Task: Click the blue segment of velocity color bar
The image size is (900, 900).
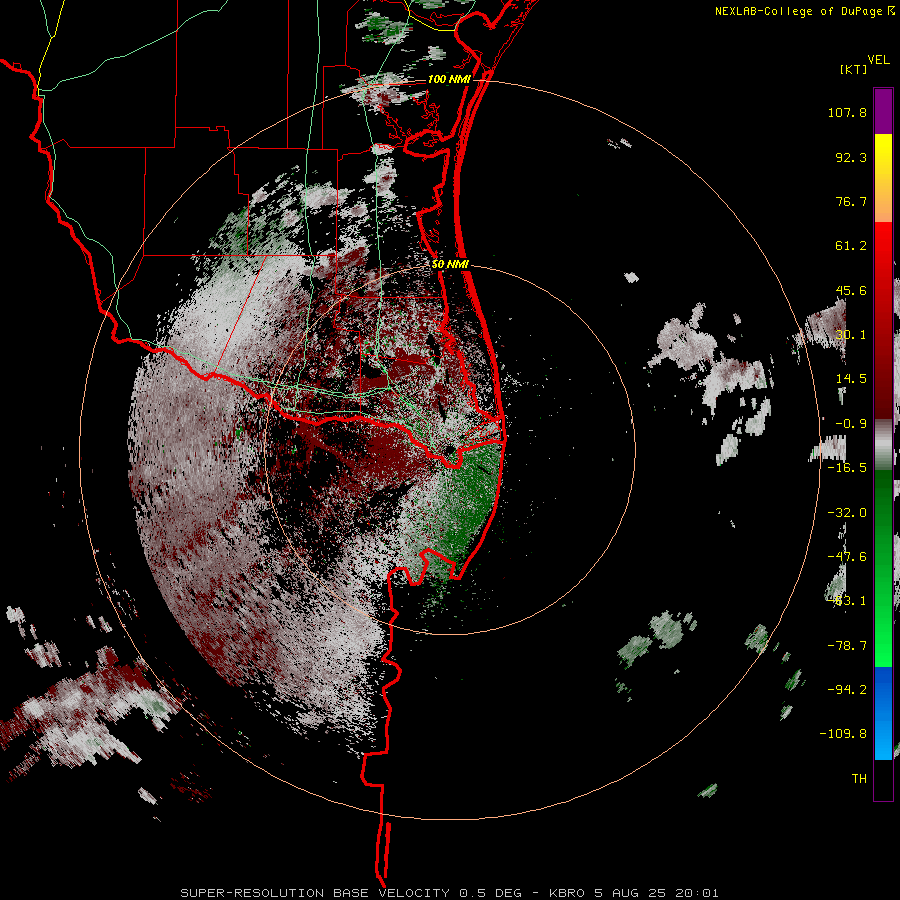Action: [883, 713]
